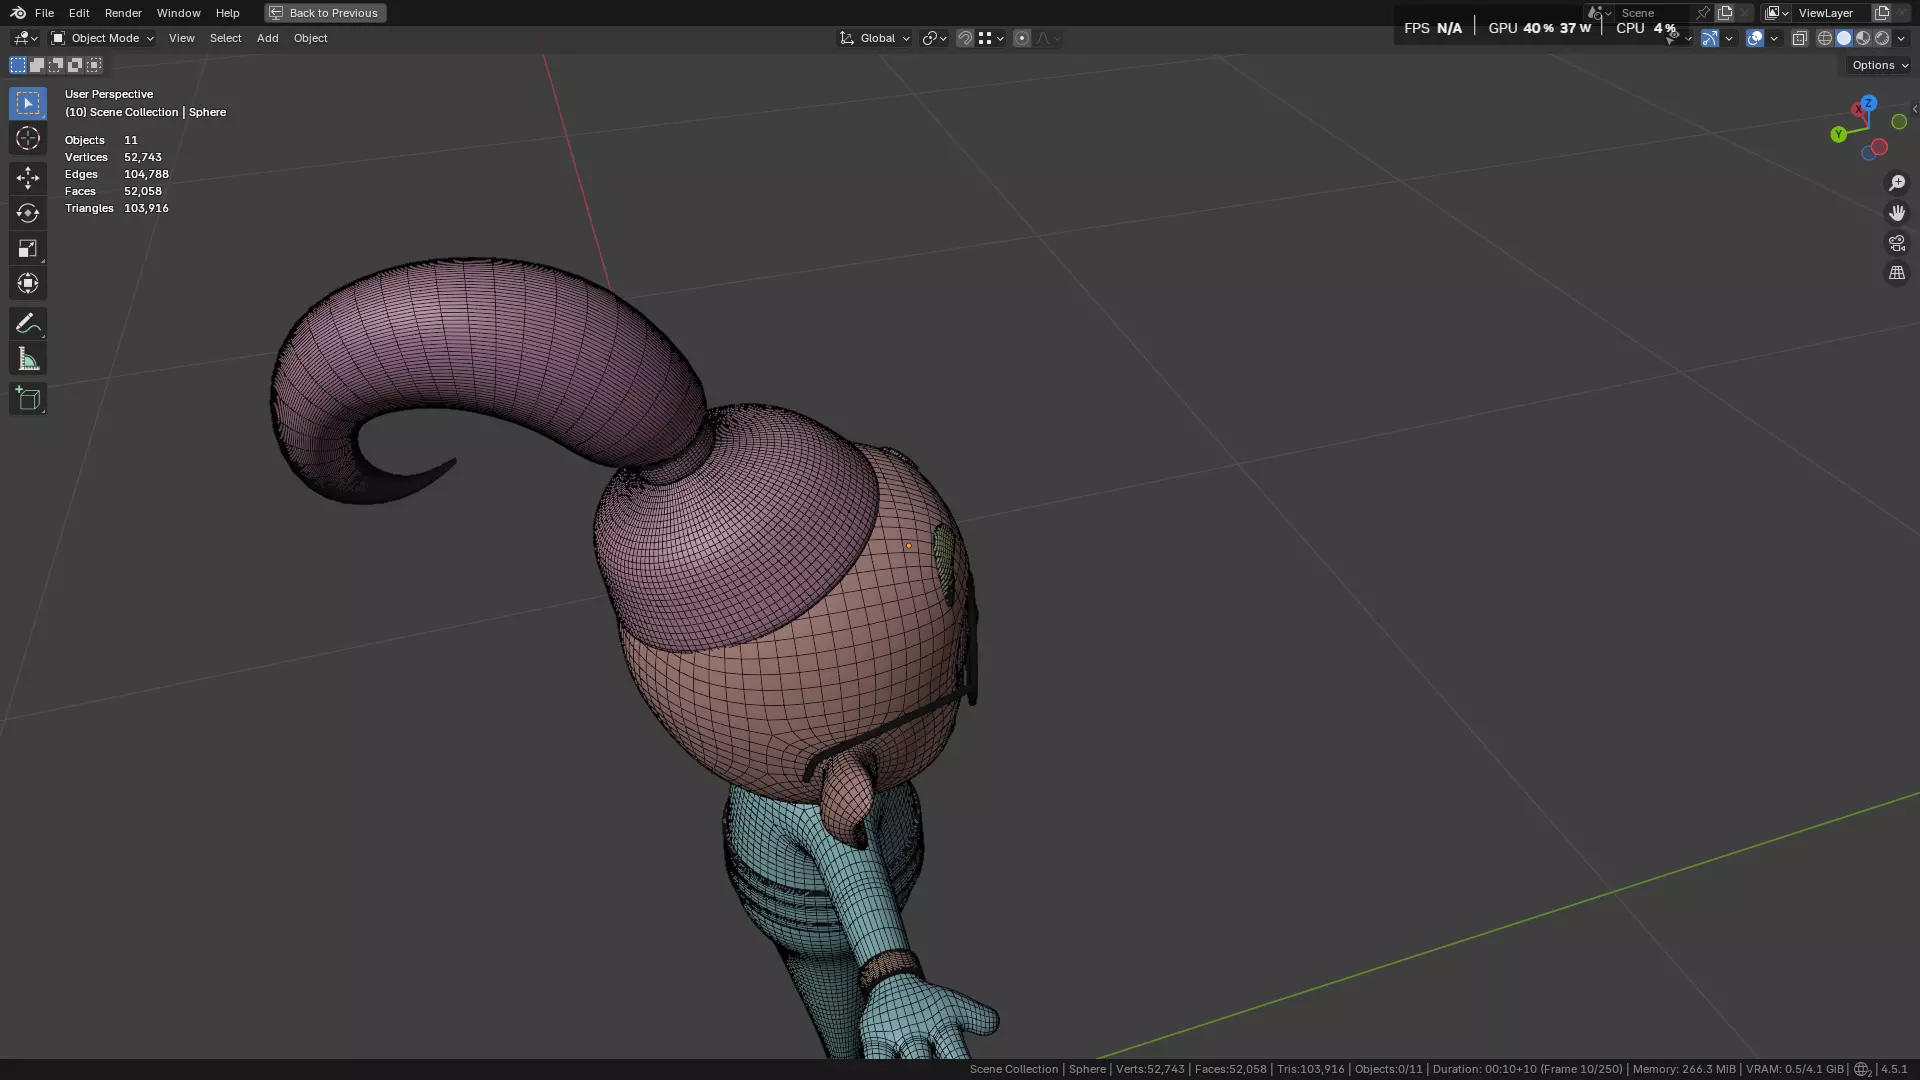
Task: Select the Add Cube tool
Action: pyautogui.click(x=28, y=399)
